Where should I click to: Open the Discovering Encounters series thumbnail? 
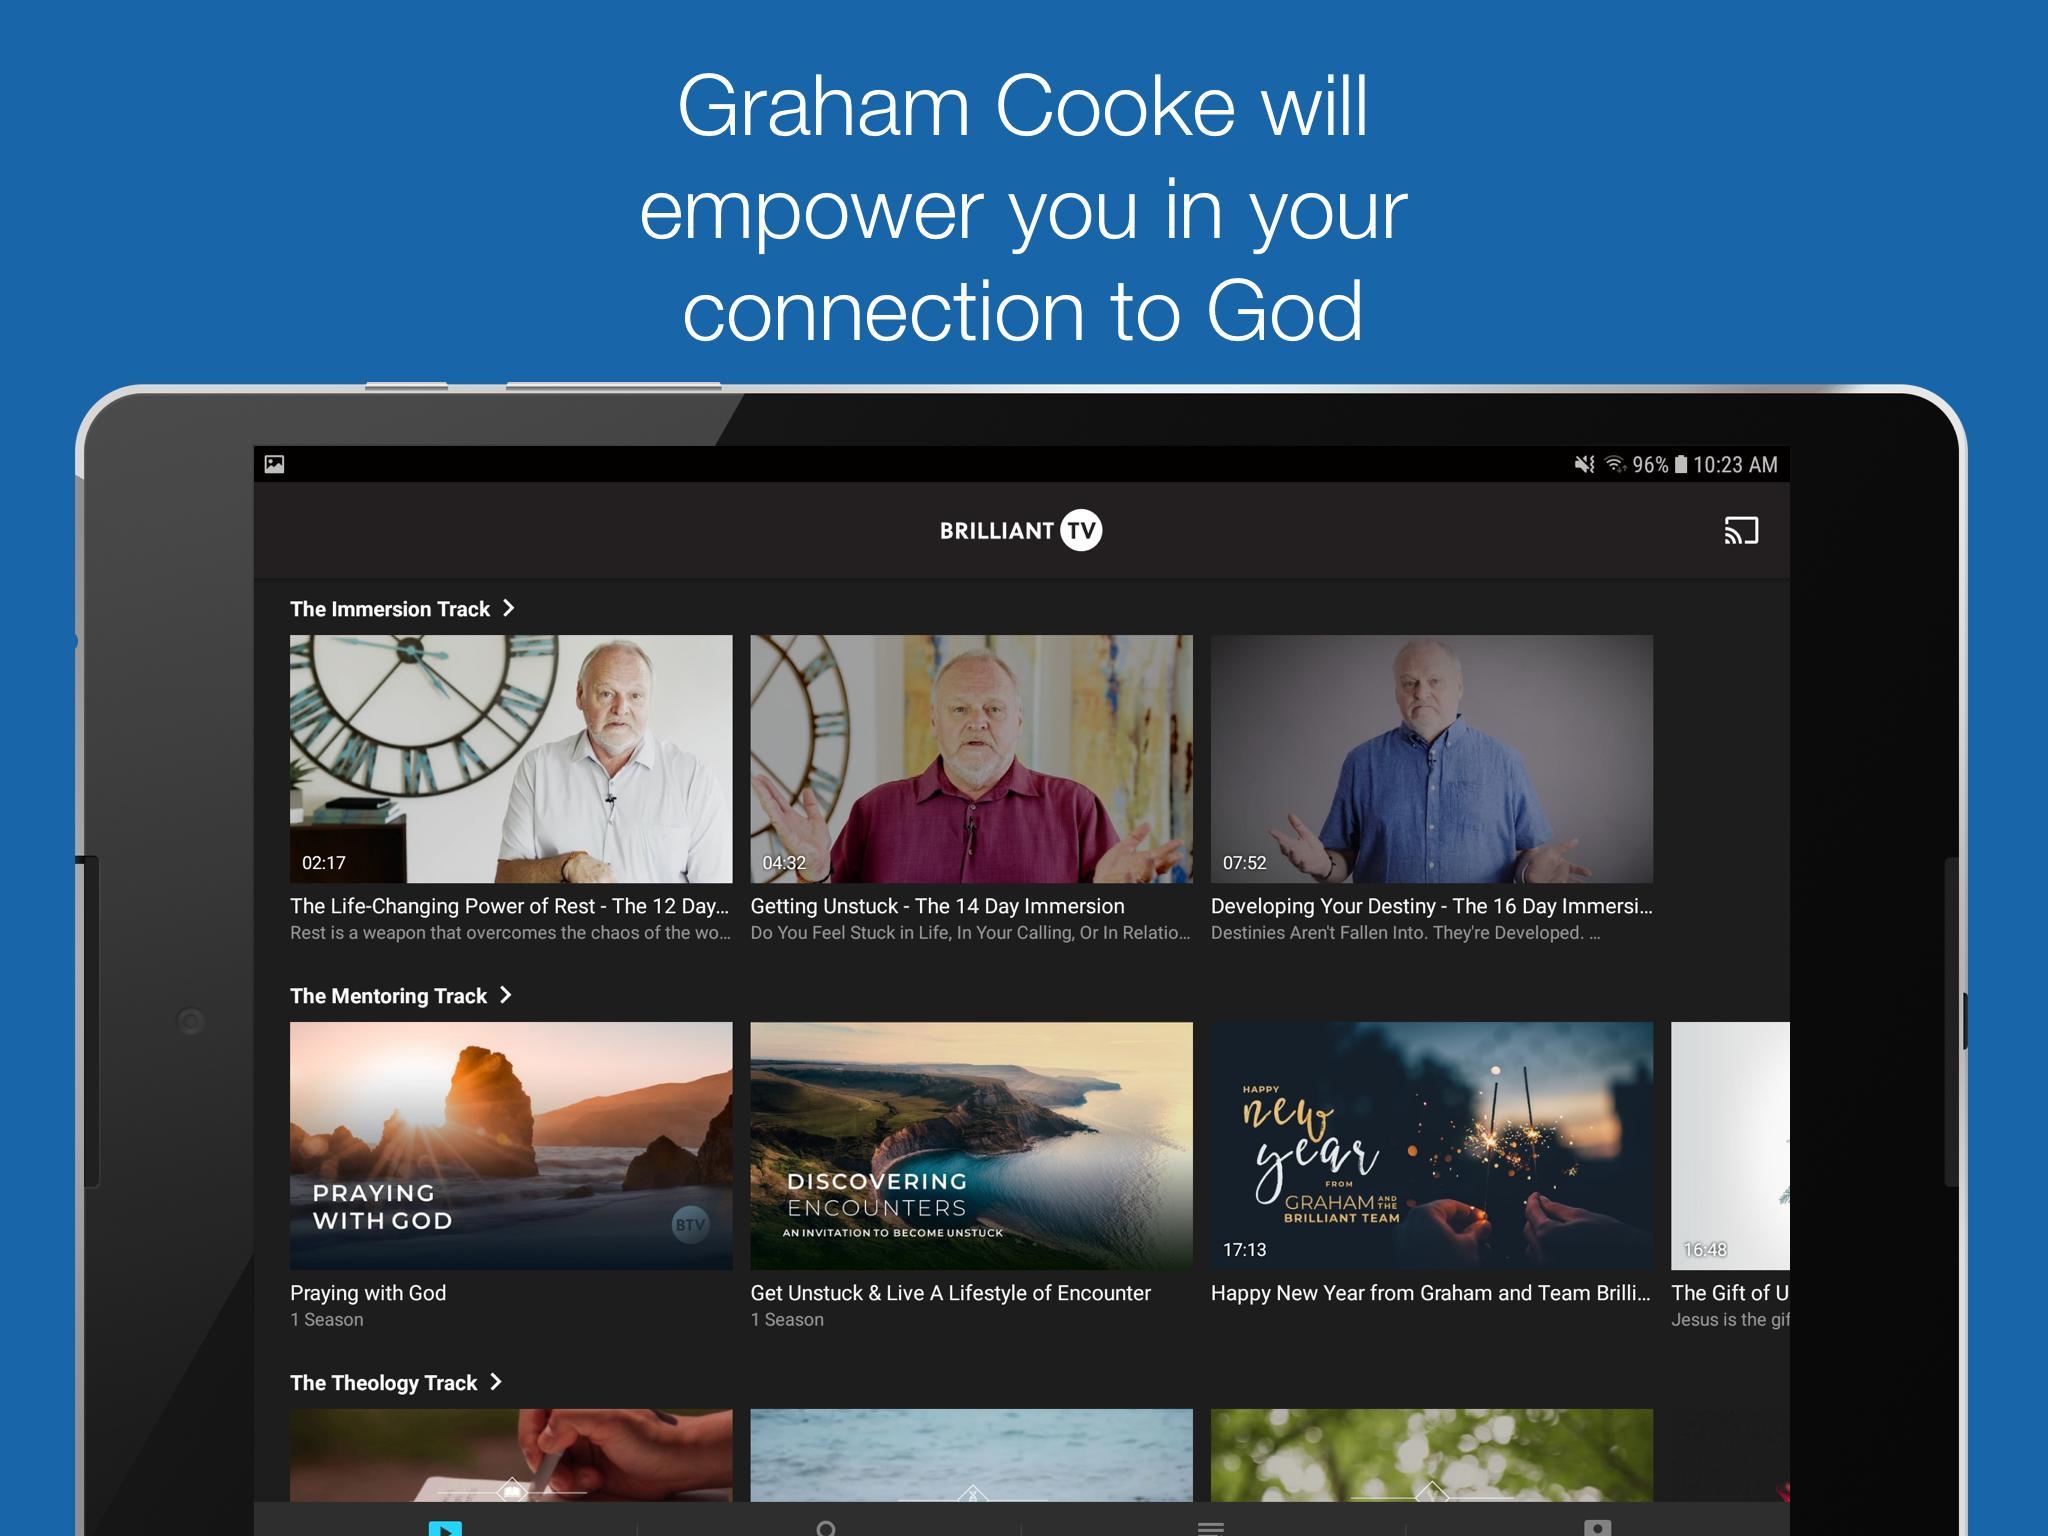click(971, 1146)
